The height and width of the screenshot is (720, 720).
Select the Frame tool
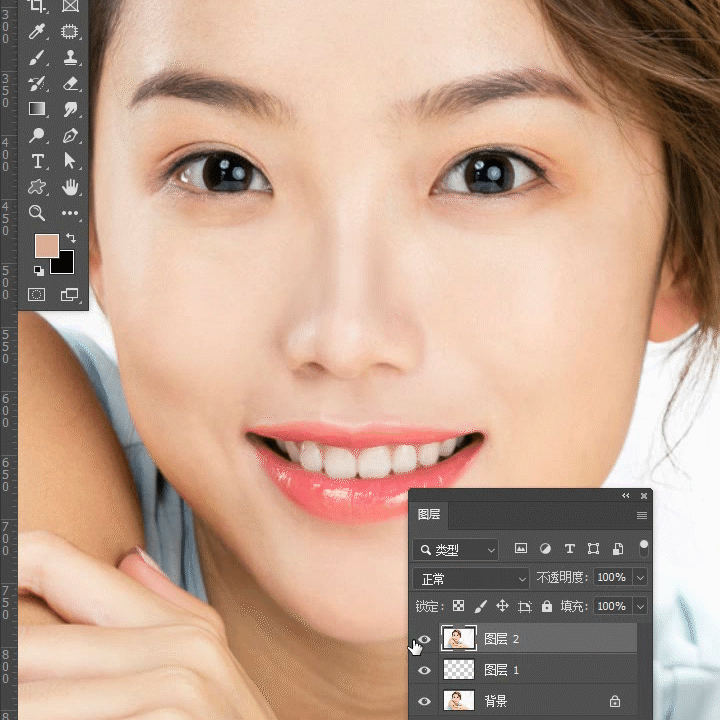coord(70,6)
